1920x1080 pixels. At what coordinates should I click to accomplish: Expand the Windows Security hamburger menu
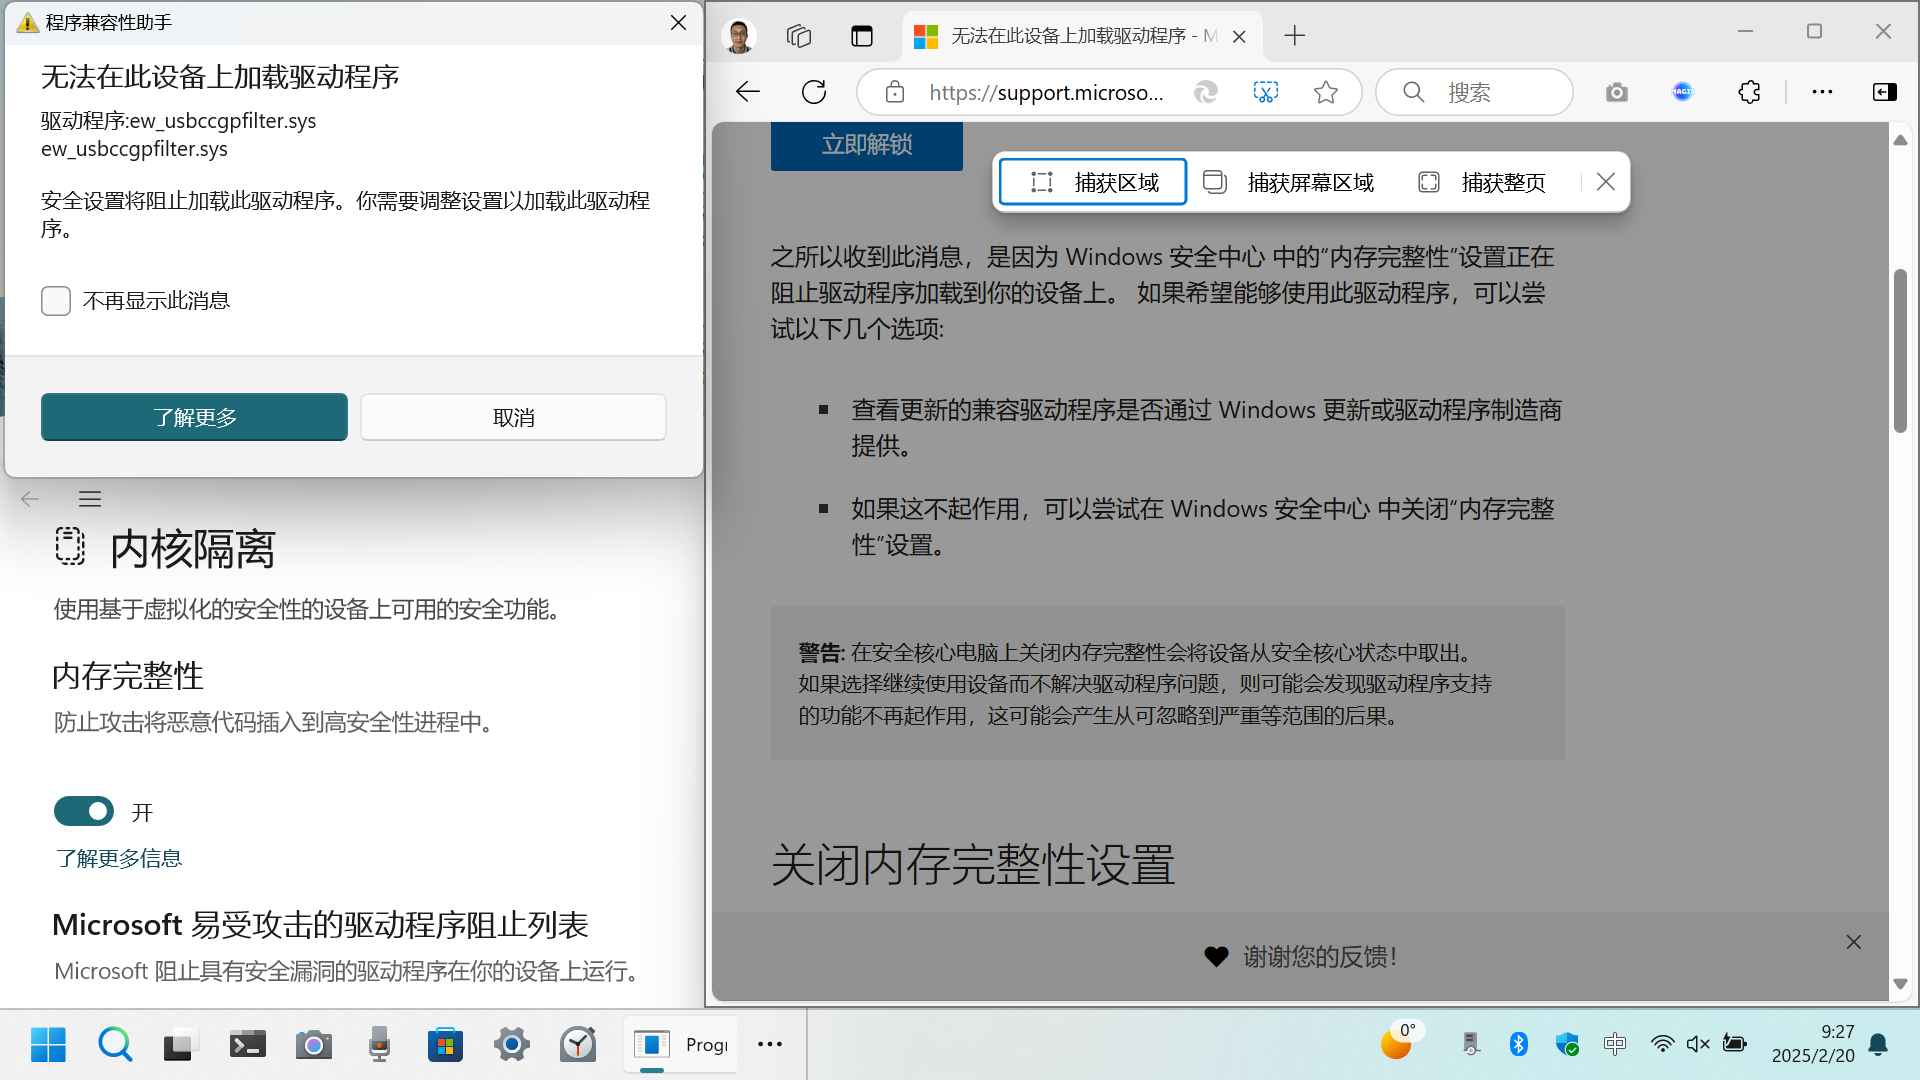[90, 499]
